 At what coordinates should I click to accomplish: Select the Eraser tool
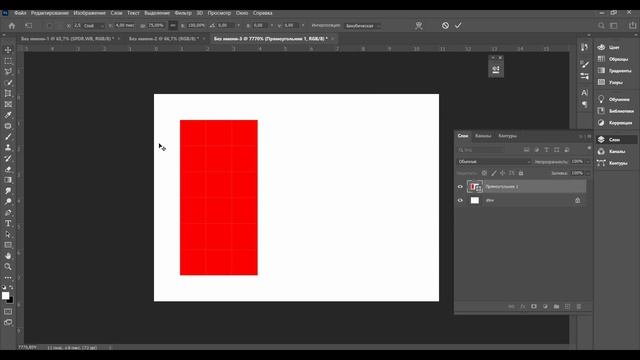[x=8, y=169]
